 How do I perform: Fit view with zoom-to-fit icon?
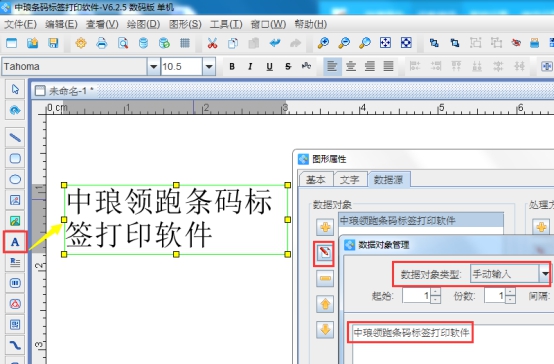point(385,43)
